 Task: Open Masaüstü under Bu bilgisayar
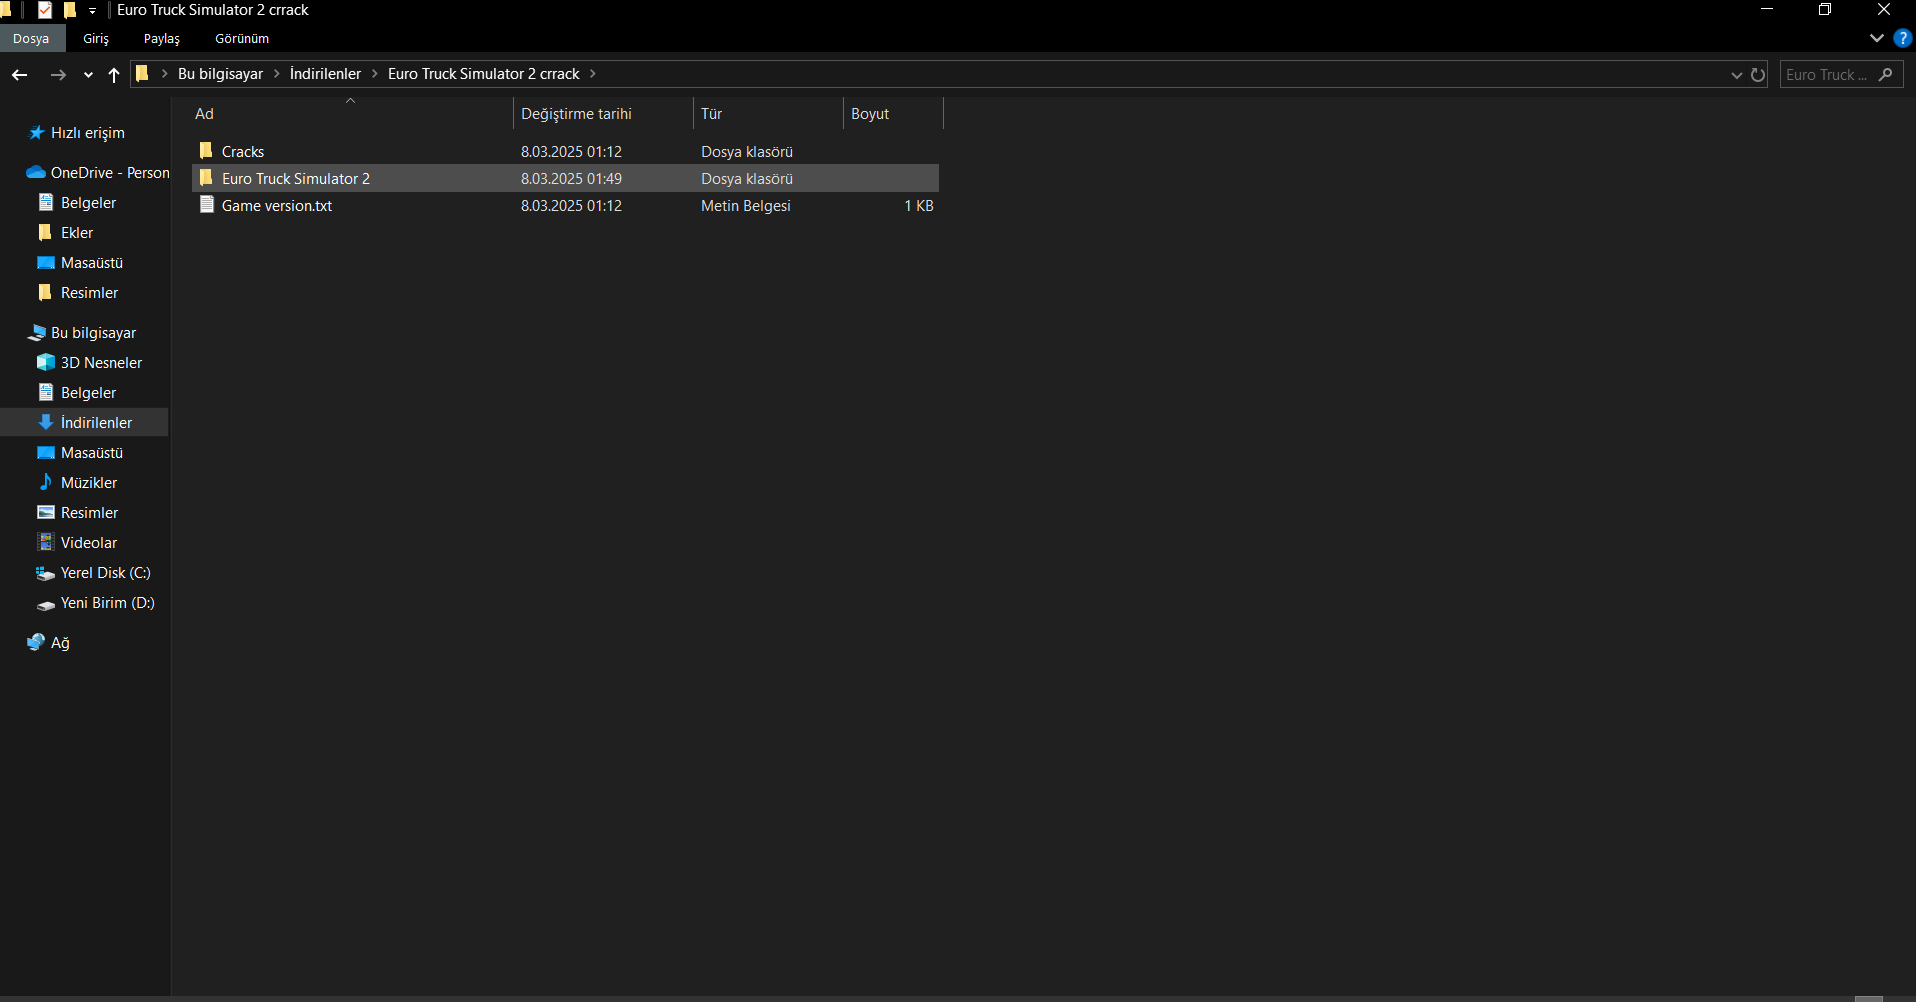pyautogui.click(x=92, y=453)
